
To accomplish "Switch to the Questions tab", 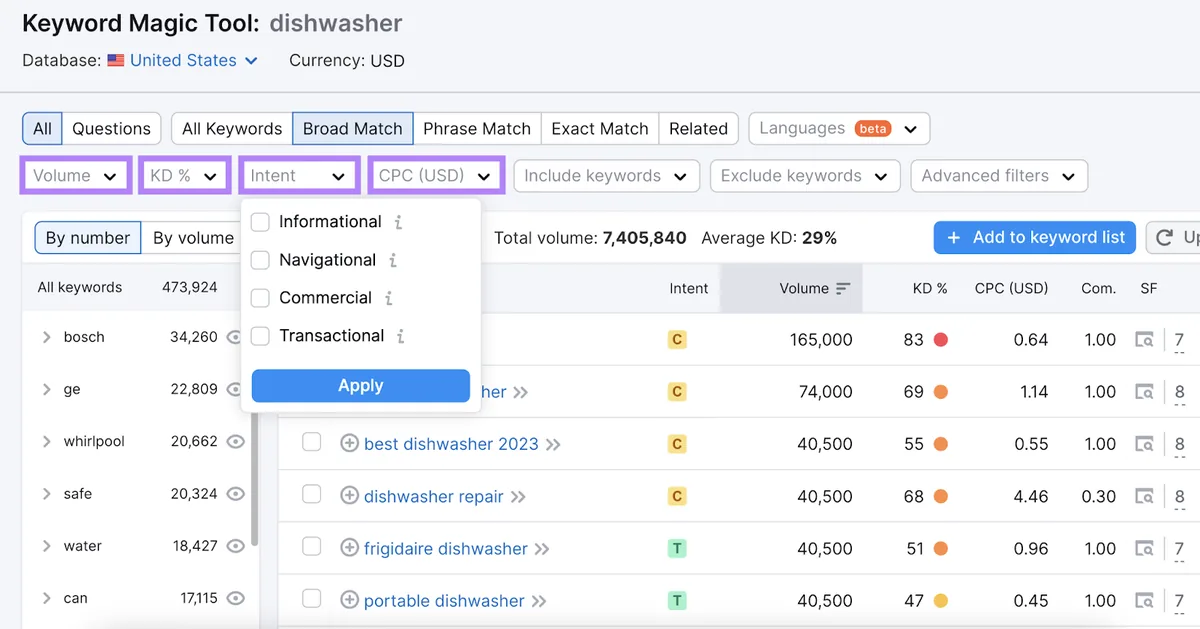I will [111, 128].
